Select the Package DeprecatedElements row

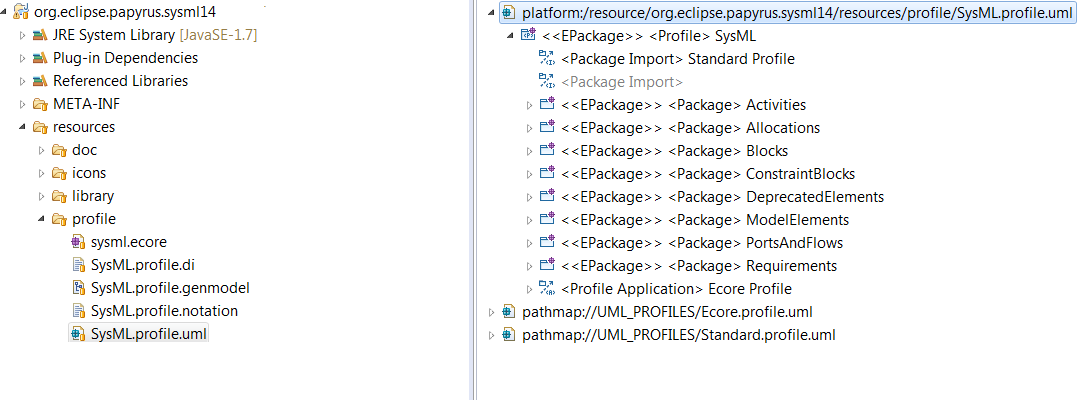(722, 197)
